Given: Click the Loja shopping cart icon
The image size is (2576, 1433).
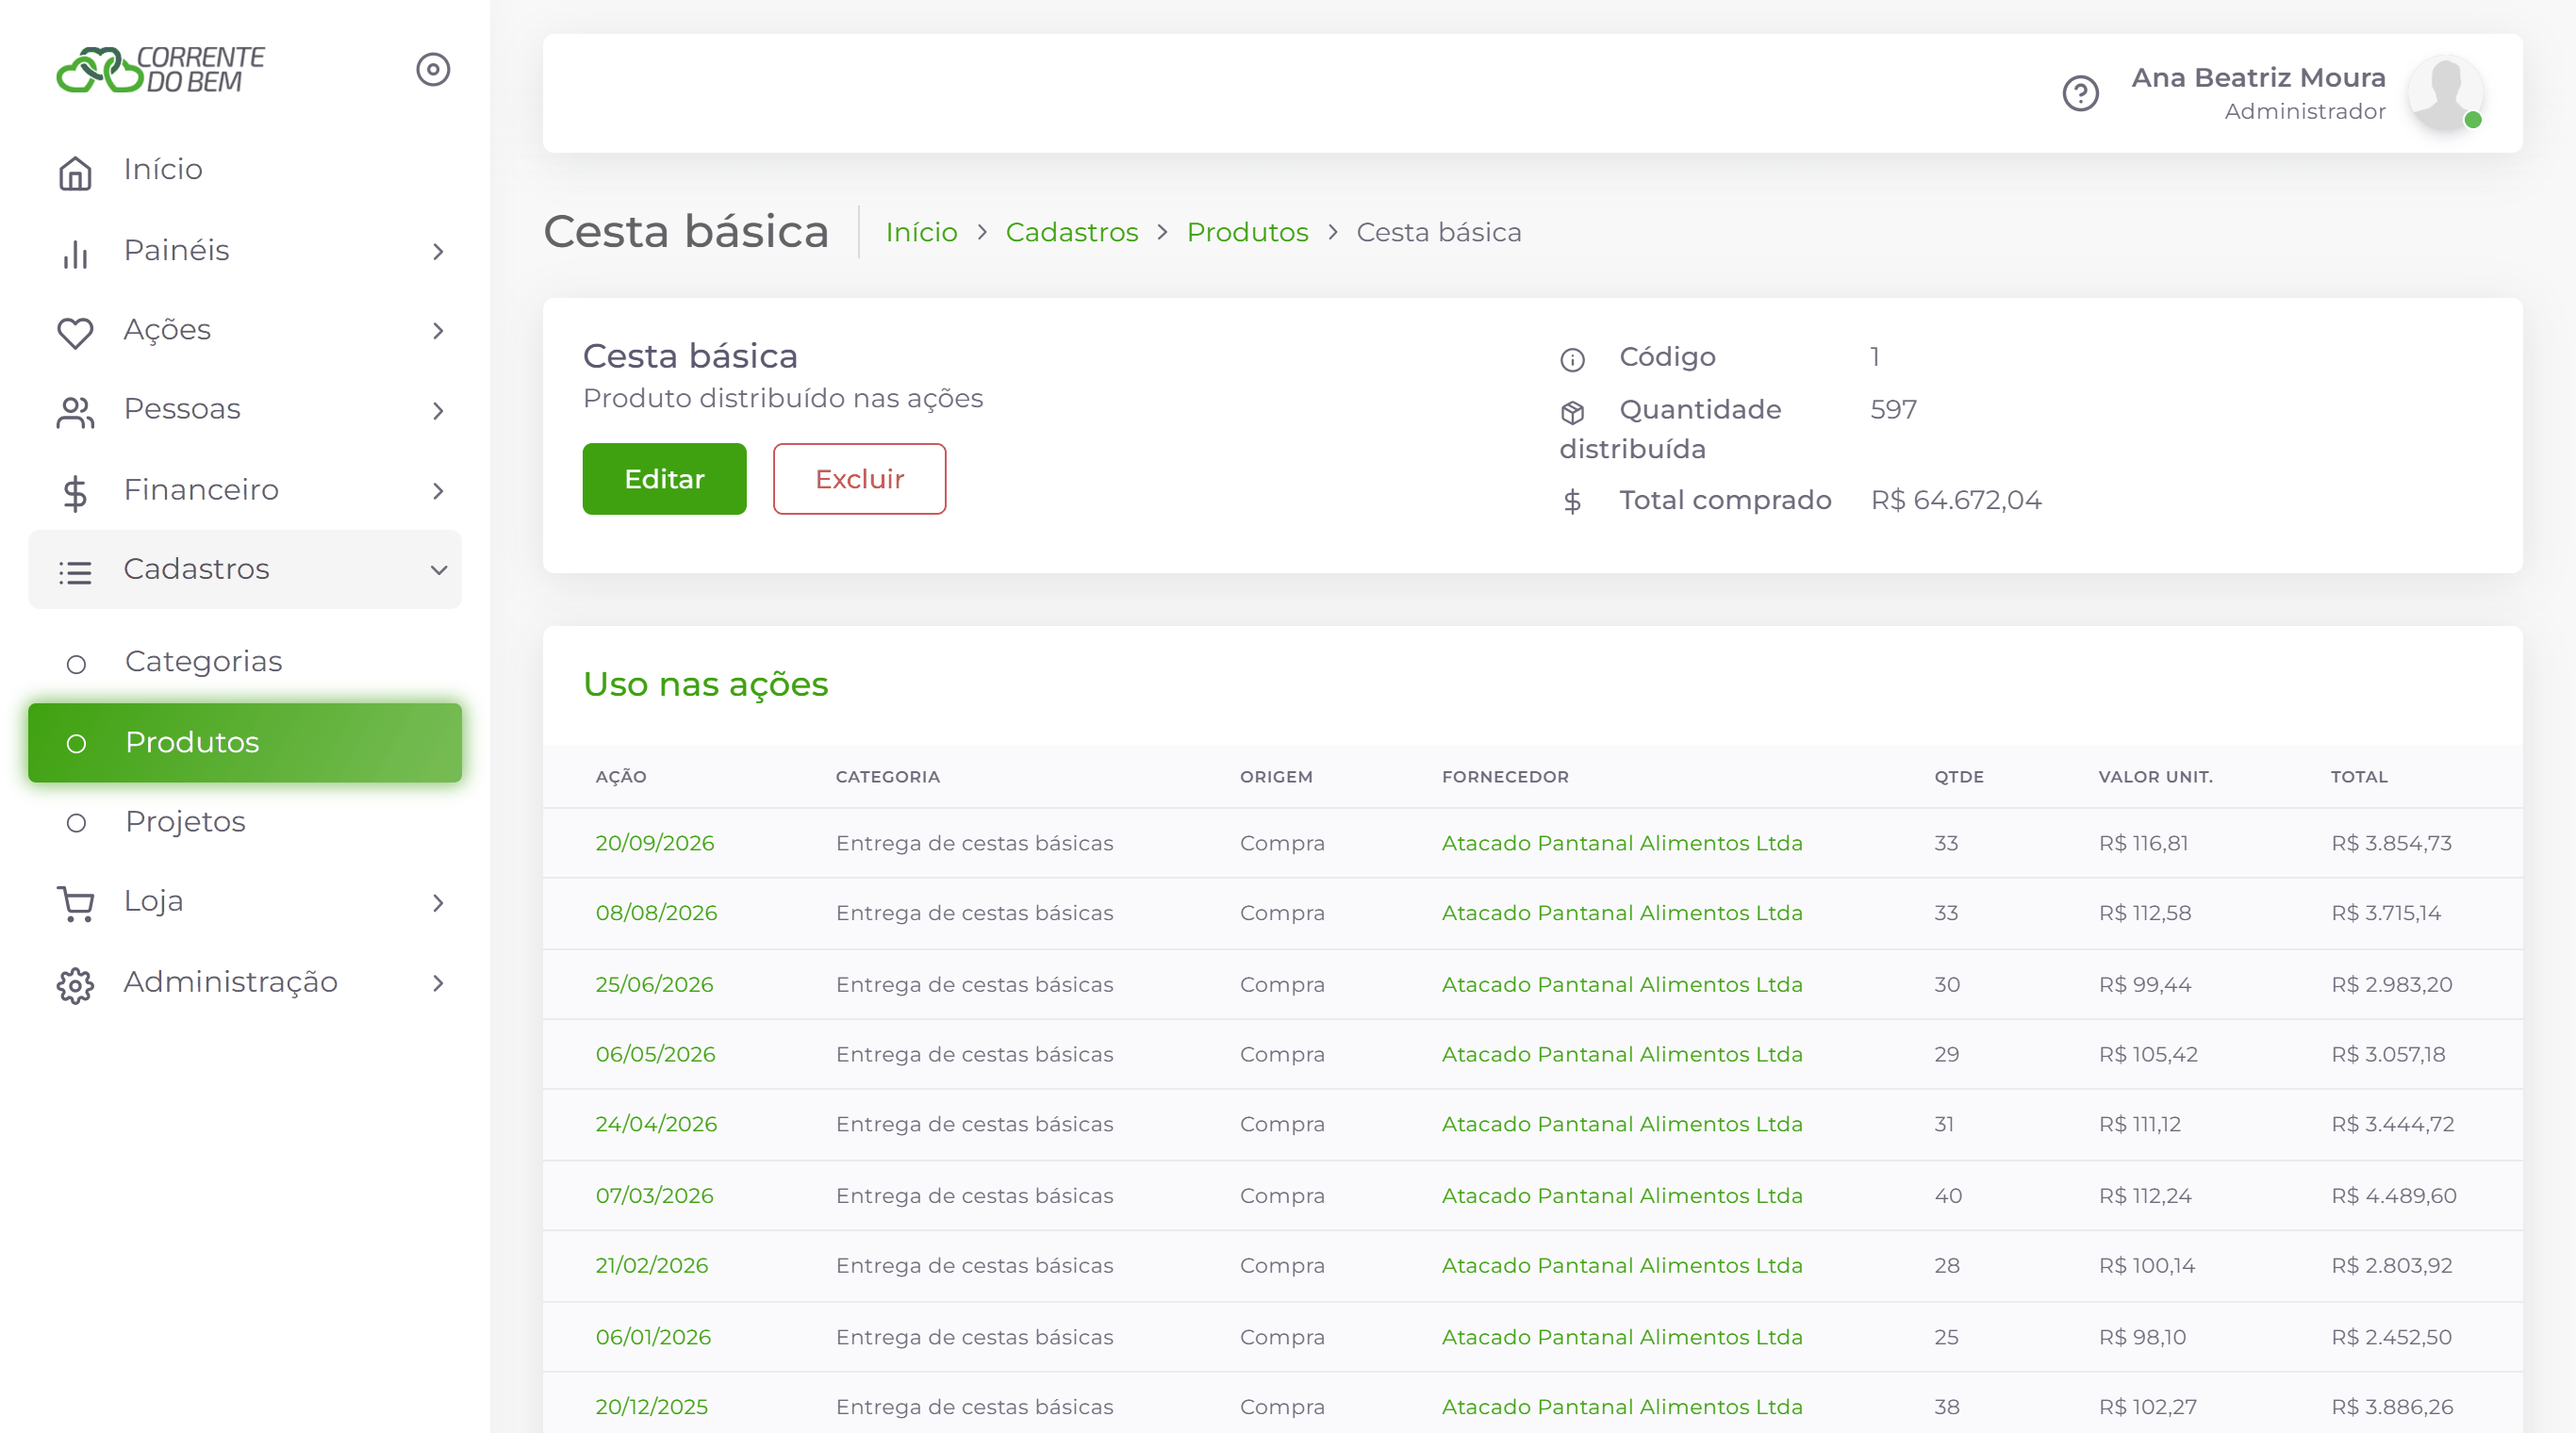Looking at the screenshot, I should pos(75,903).
